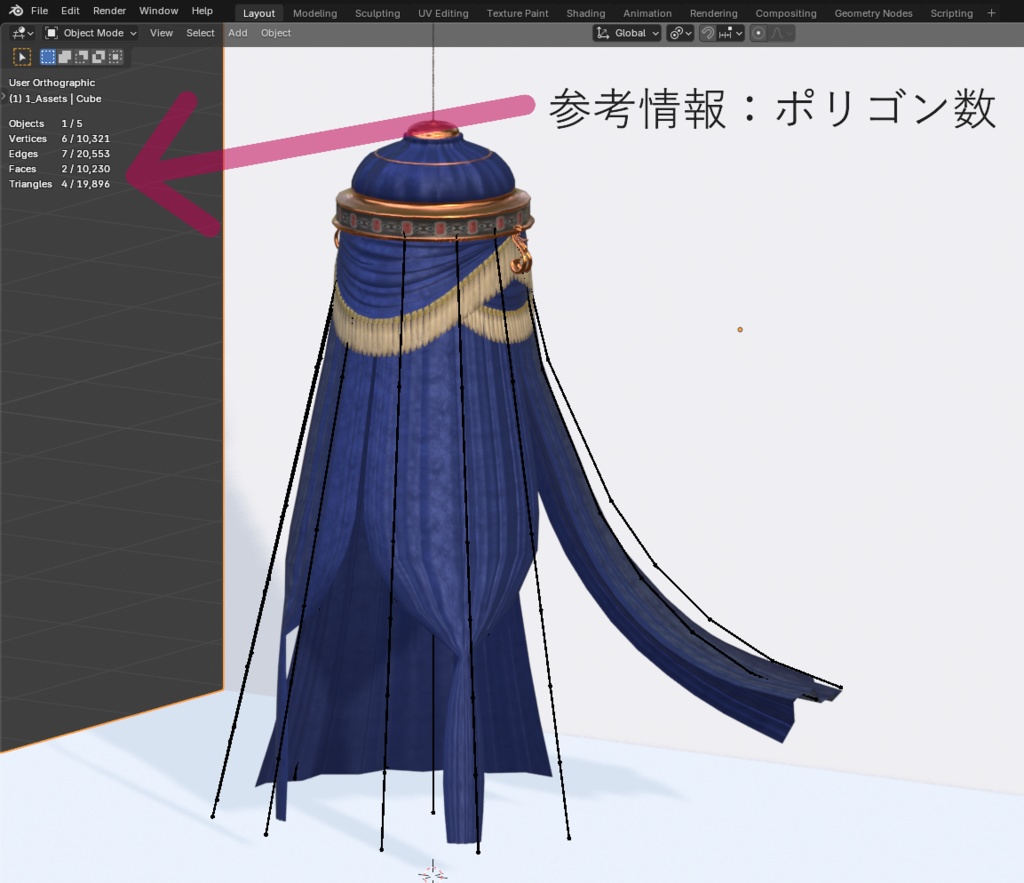Toggle snapping magnet icon
Screen dimensions: 1024x883
pyautogui.click(x=707, y=33)
